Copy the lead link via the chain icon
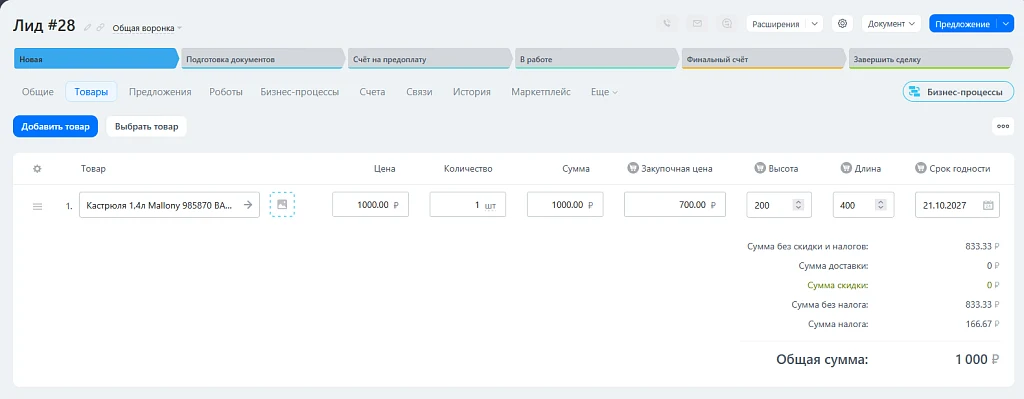1024x399 pixels. [100, 27]
